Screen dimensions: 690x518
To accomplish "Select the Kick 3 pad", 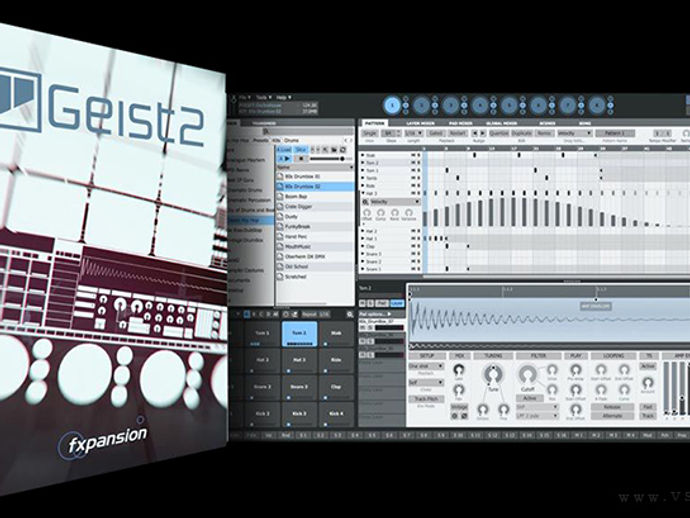I will pos(299,414).
